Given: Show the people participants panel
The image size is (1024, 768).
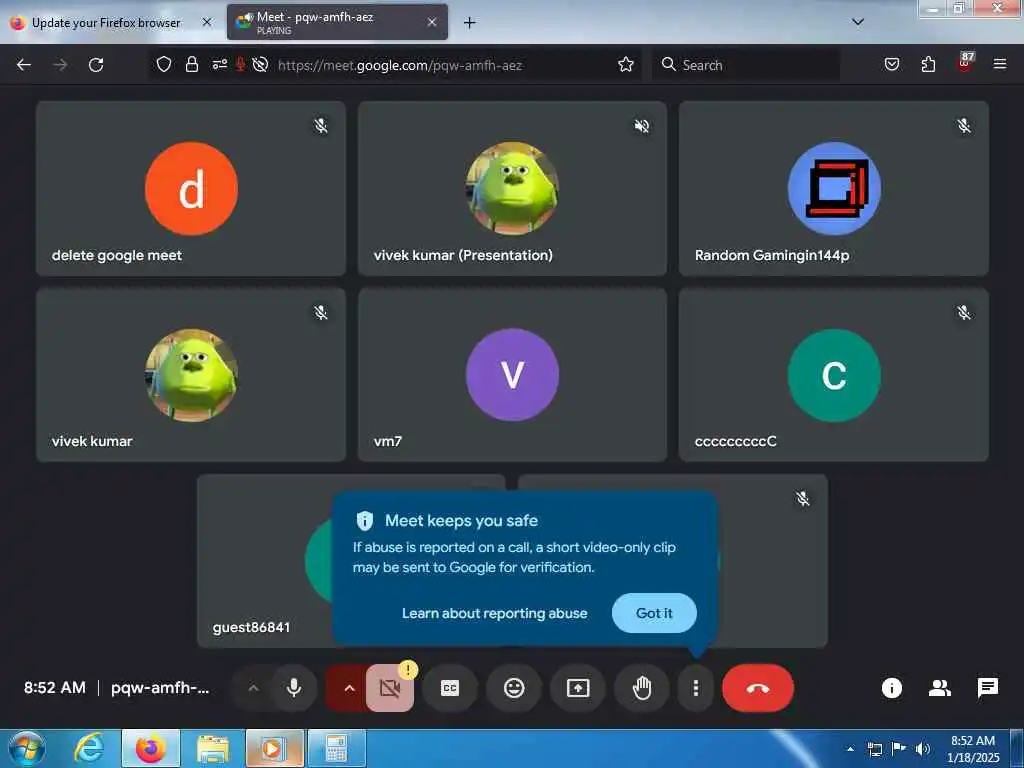Looking at the screenshot, I should [x=940, y=688].
